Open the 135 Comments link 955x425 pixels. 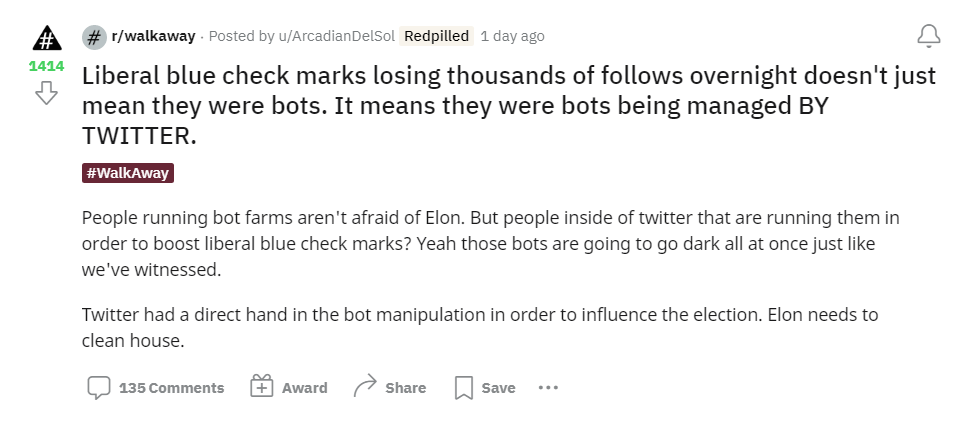coord(172,388)
